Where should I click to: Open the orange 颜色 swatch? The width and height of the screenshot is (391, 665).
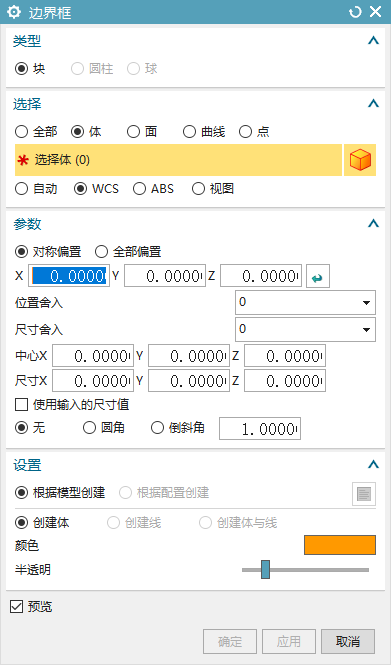(340, 545)
